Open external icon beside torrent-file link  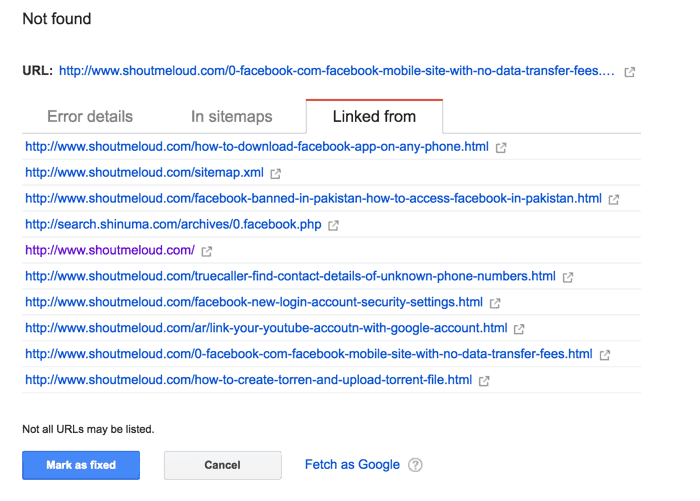(x=484, y=381)
